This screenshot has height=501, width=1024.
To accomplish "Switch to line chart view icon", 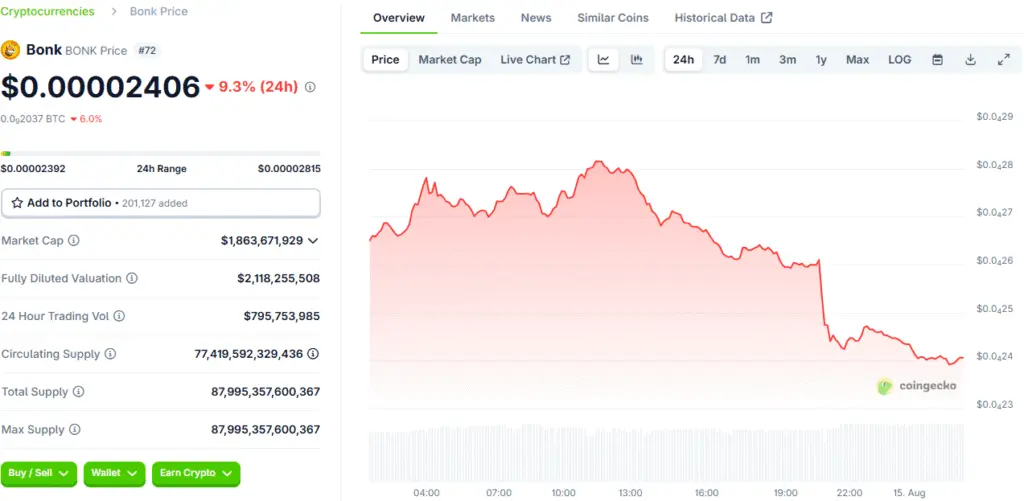I will pyautogui.click(x=603, y=59).
